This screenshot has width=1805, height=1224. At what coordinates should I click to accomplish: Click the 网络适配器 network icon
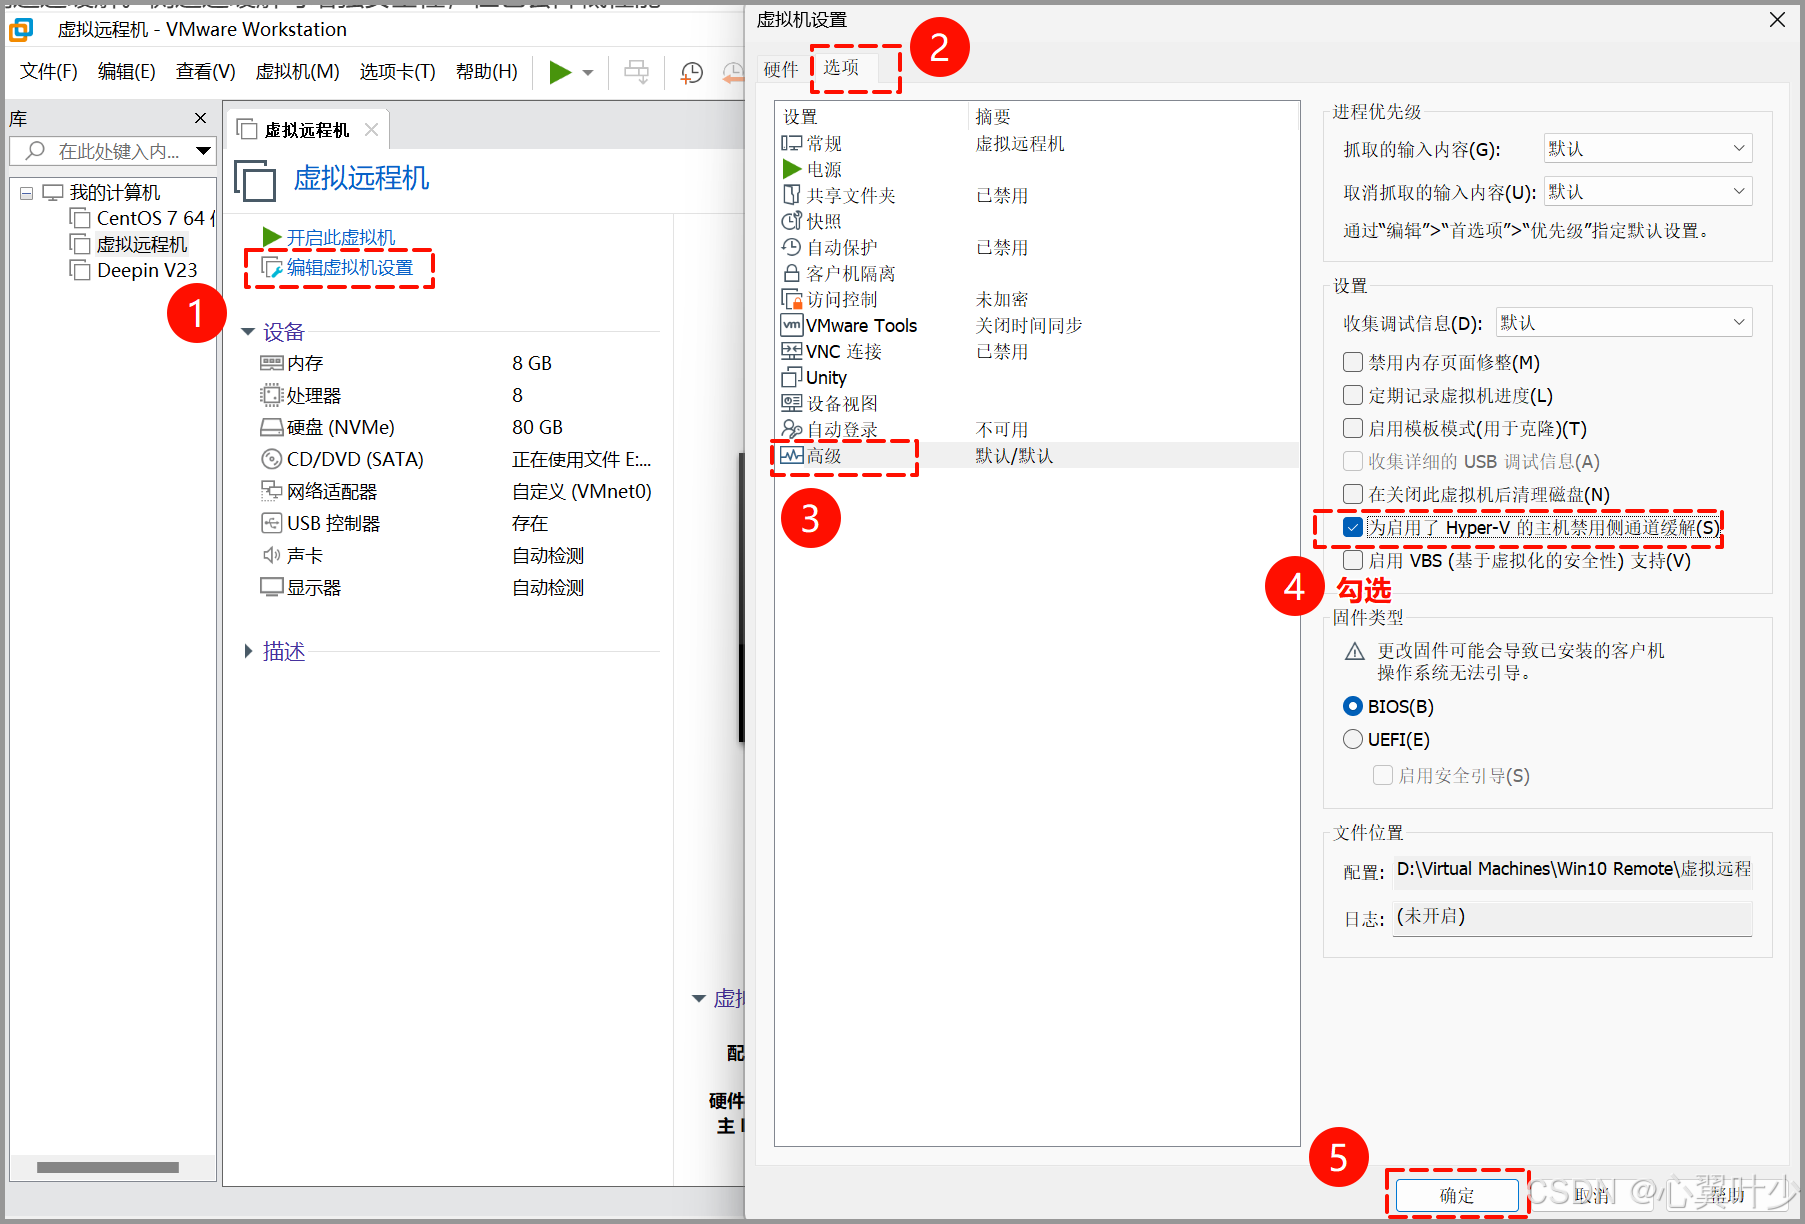click(x=272, y=491)
